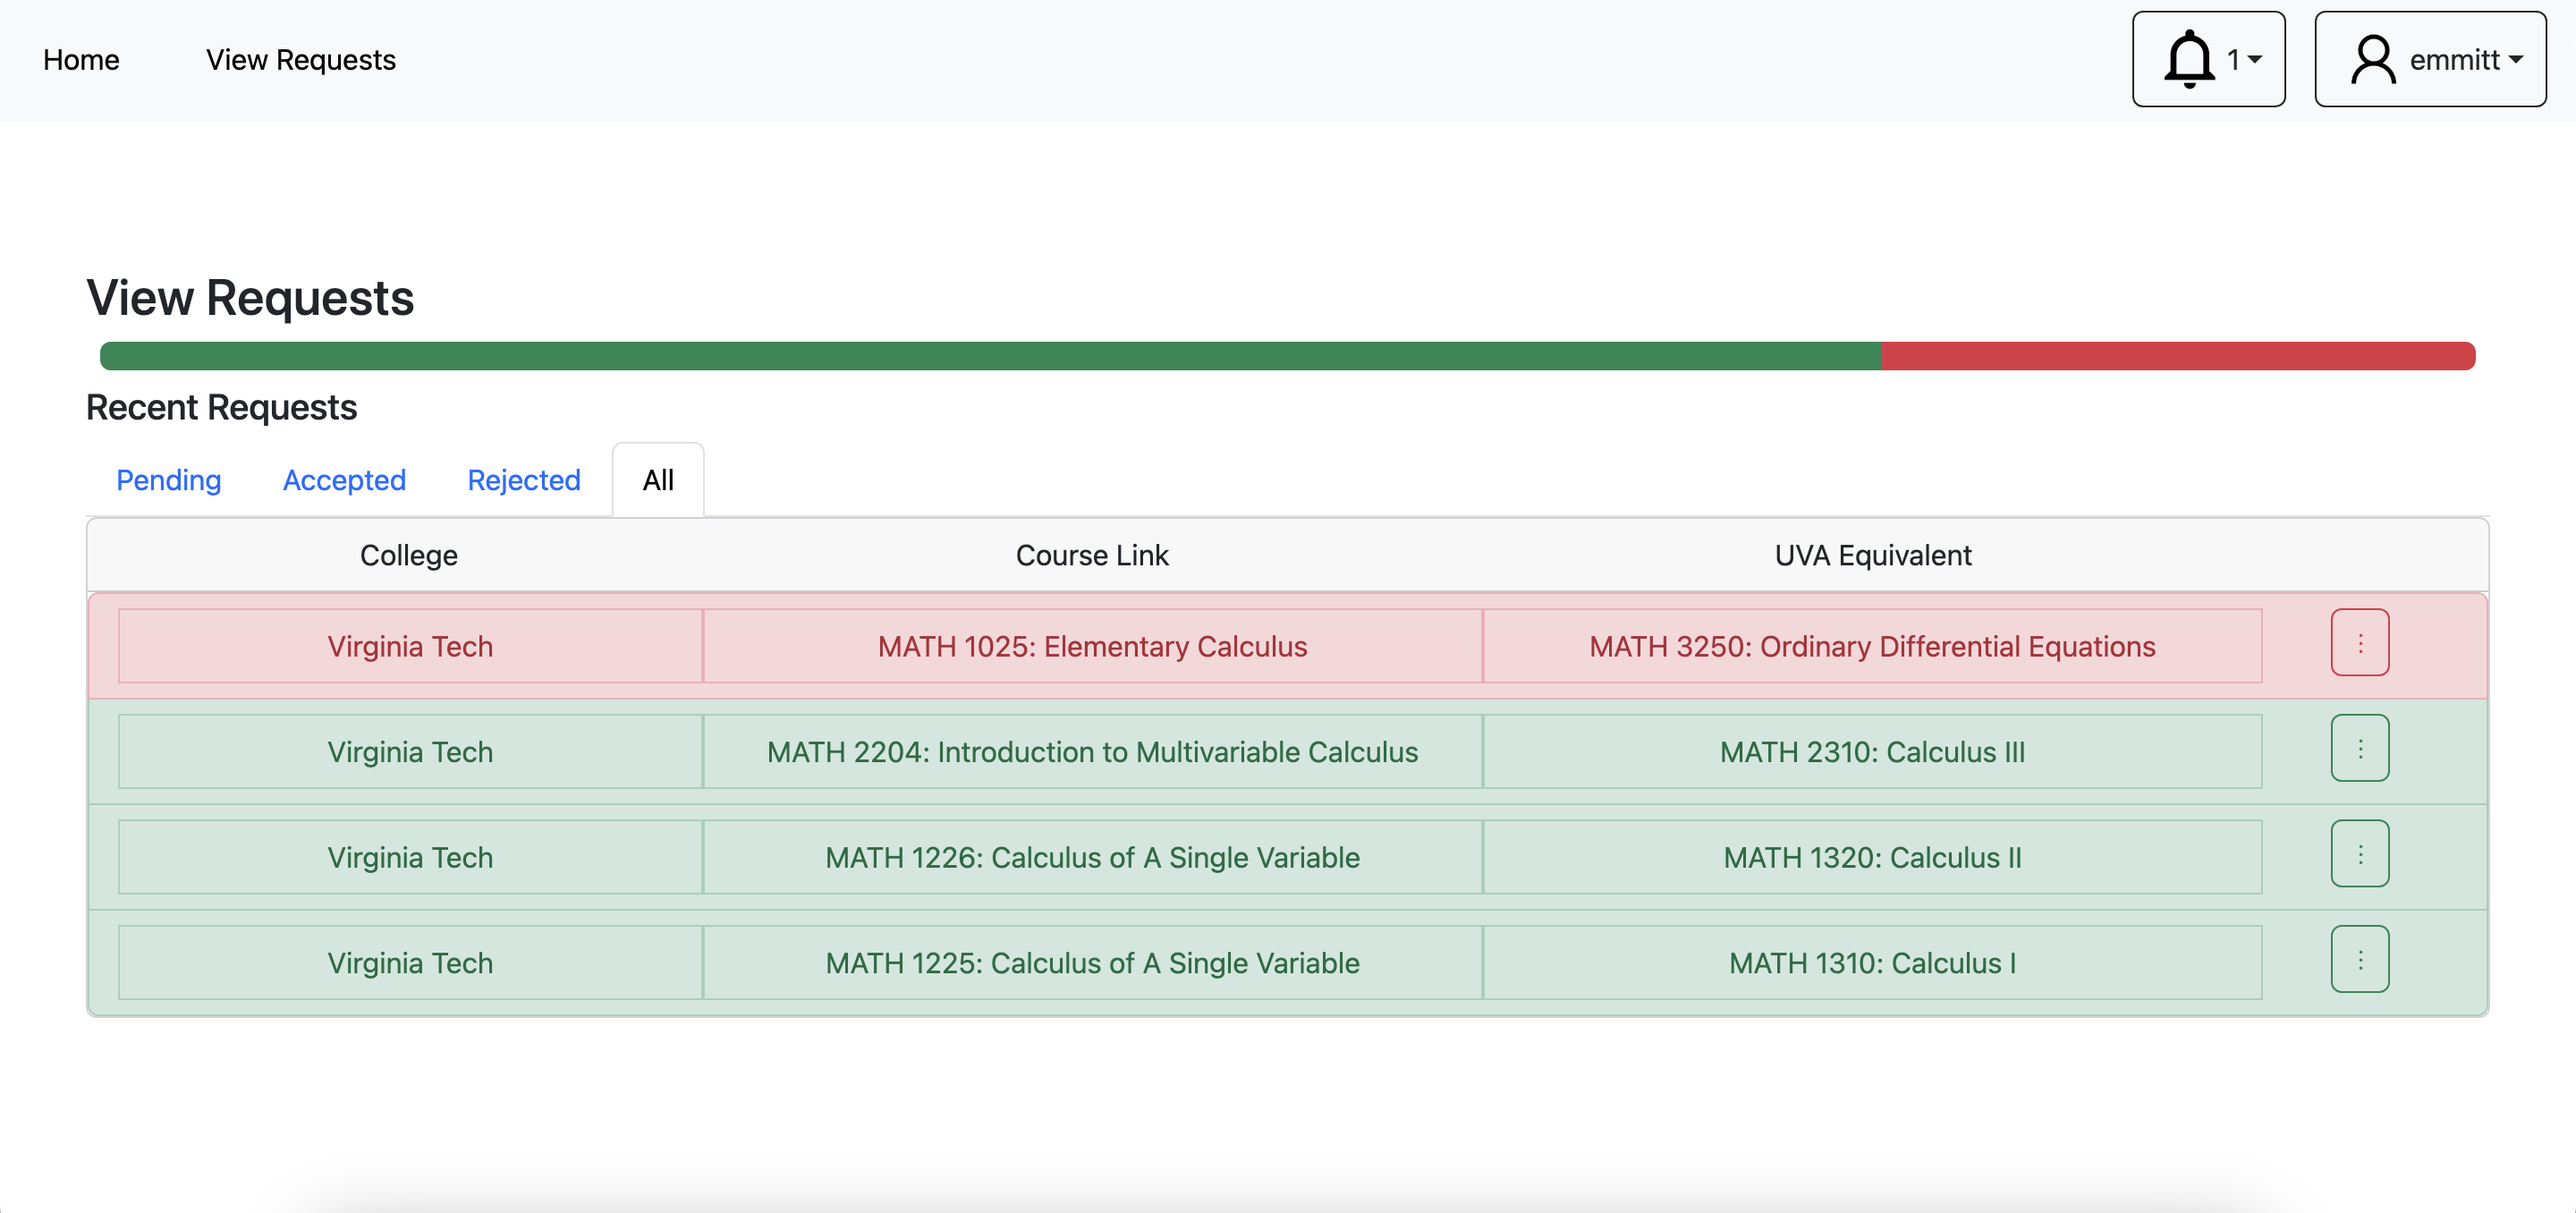Click the emmitt user profile icon
2576x1213 pixels.
click(x=2373, y=59)
